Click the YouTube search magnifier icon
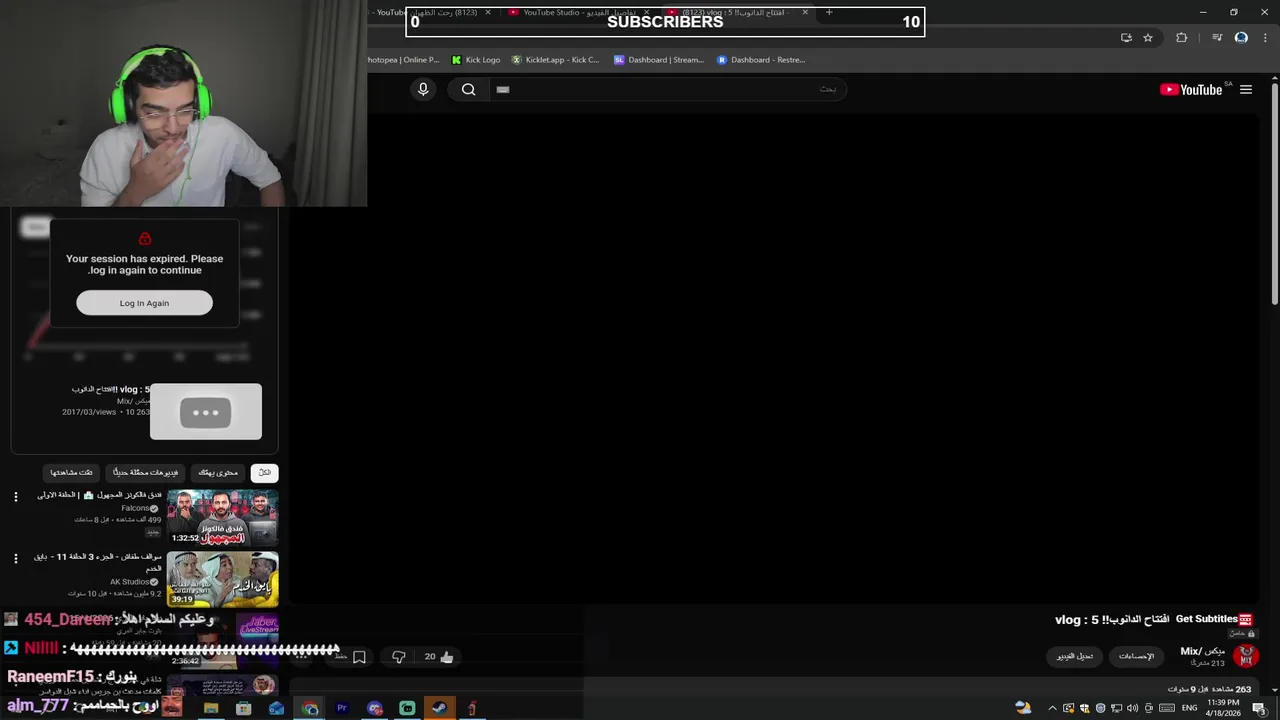The width and height of the screenshot is (1280, 720). click(468, 89)
